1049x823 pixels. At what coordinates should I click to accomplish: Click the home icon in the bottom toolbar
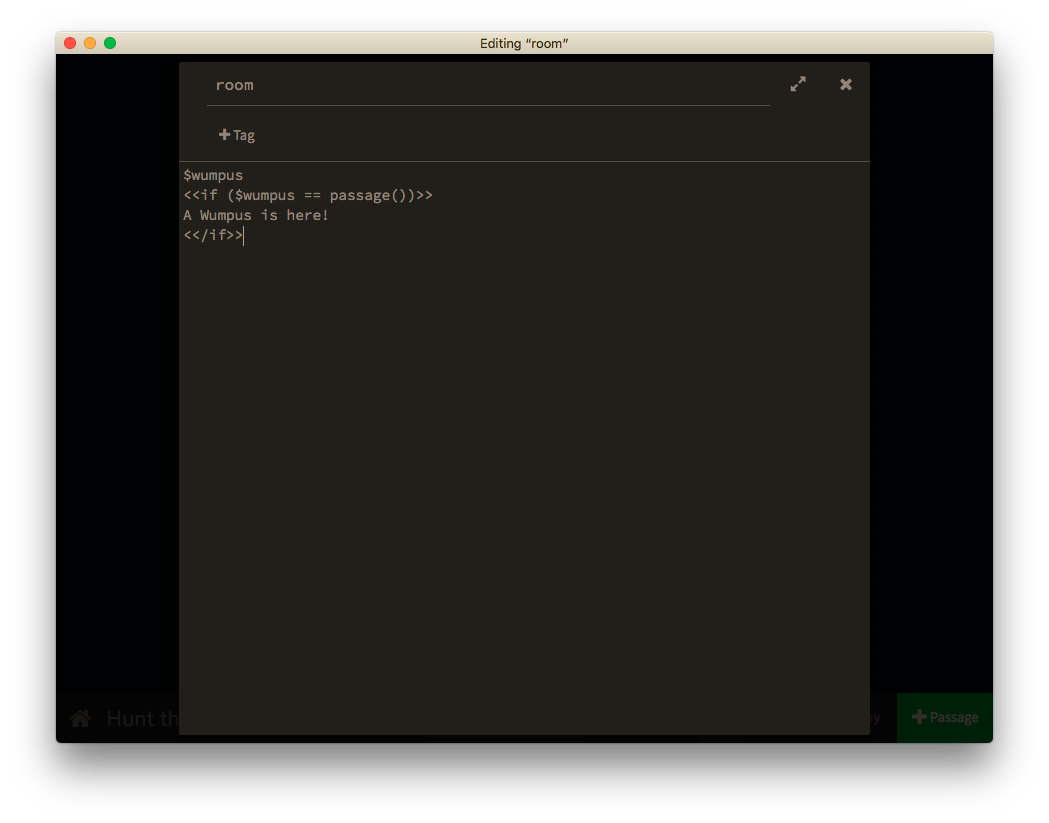click(x=79, y=717)
